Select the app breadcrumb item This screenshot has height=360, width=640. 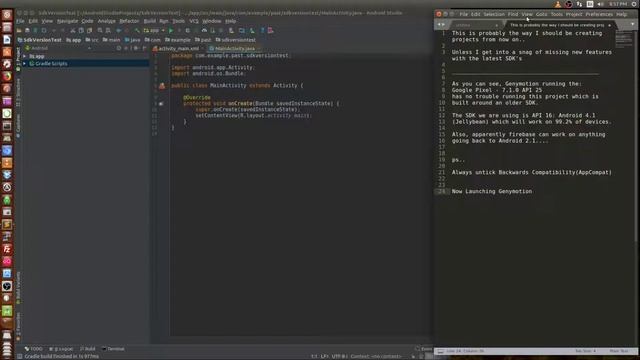click(x=73, y=40)
